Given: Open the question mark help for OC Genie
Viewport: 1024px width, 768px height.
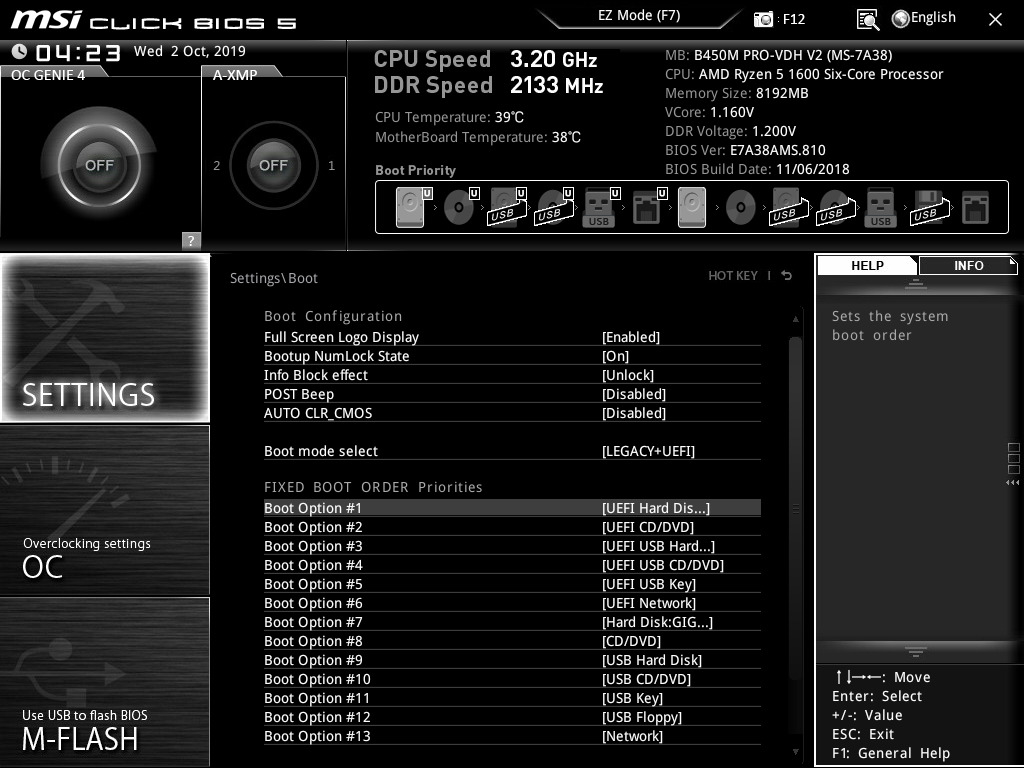Looking at the screenshot, I should tap(191, 240).
